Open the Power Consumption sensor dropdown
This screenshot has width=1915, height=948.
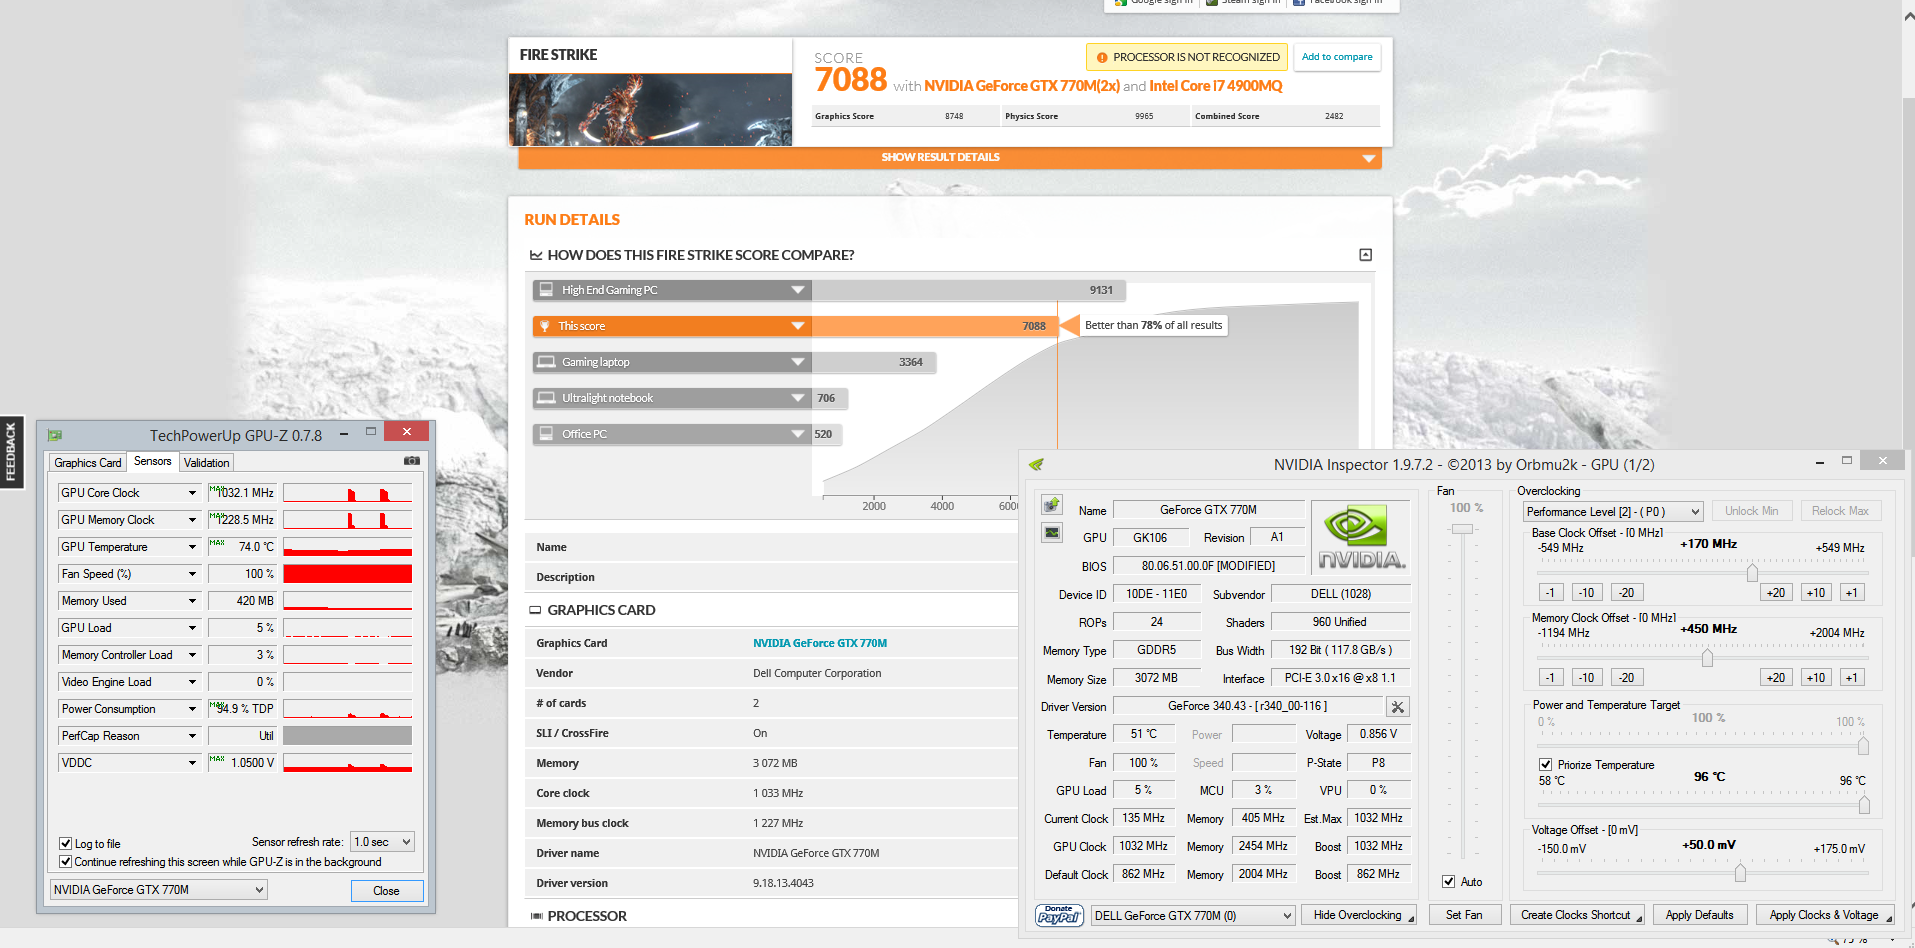[x=193, y=709]
